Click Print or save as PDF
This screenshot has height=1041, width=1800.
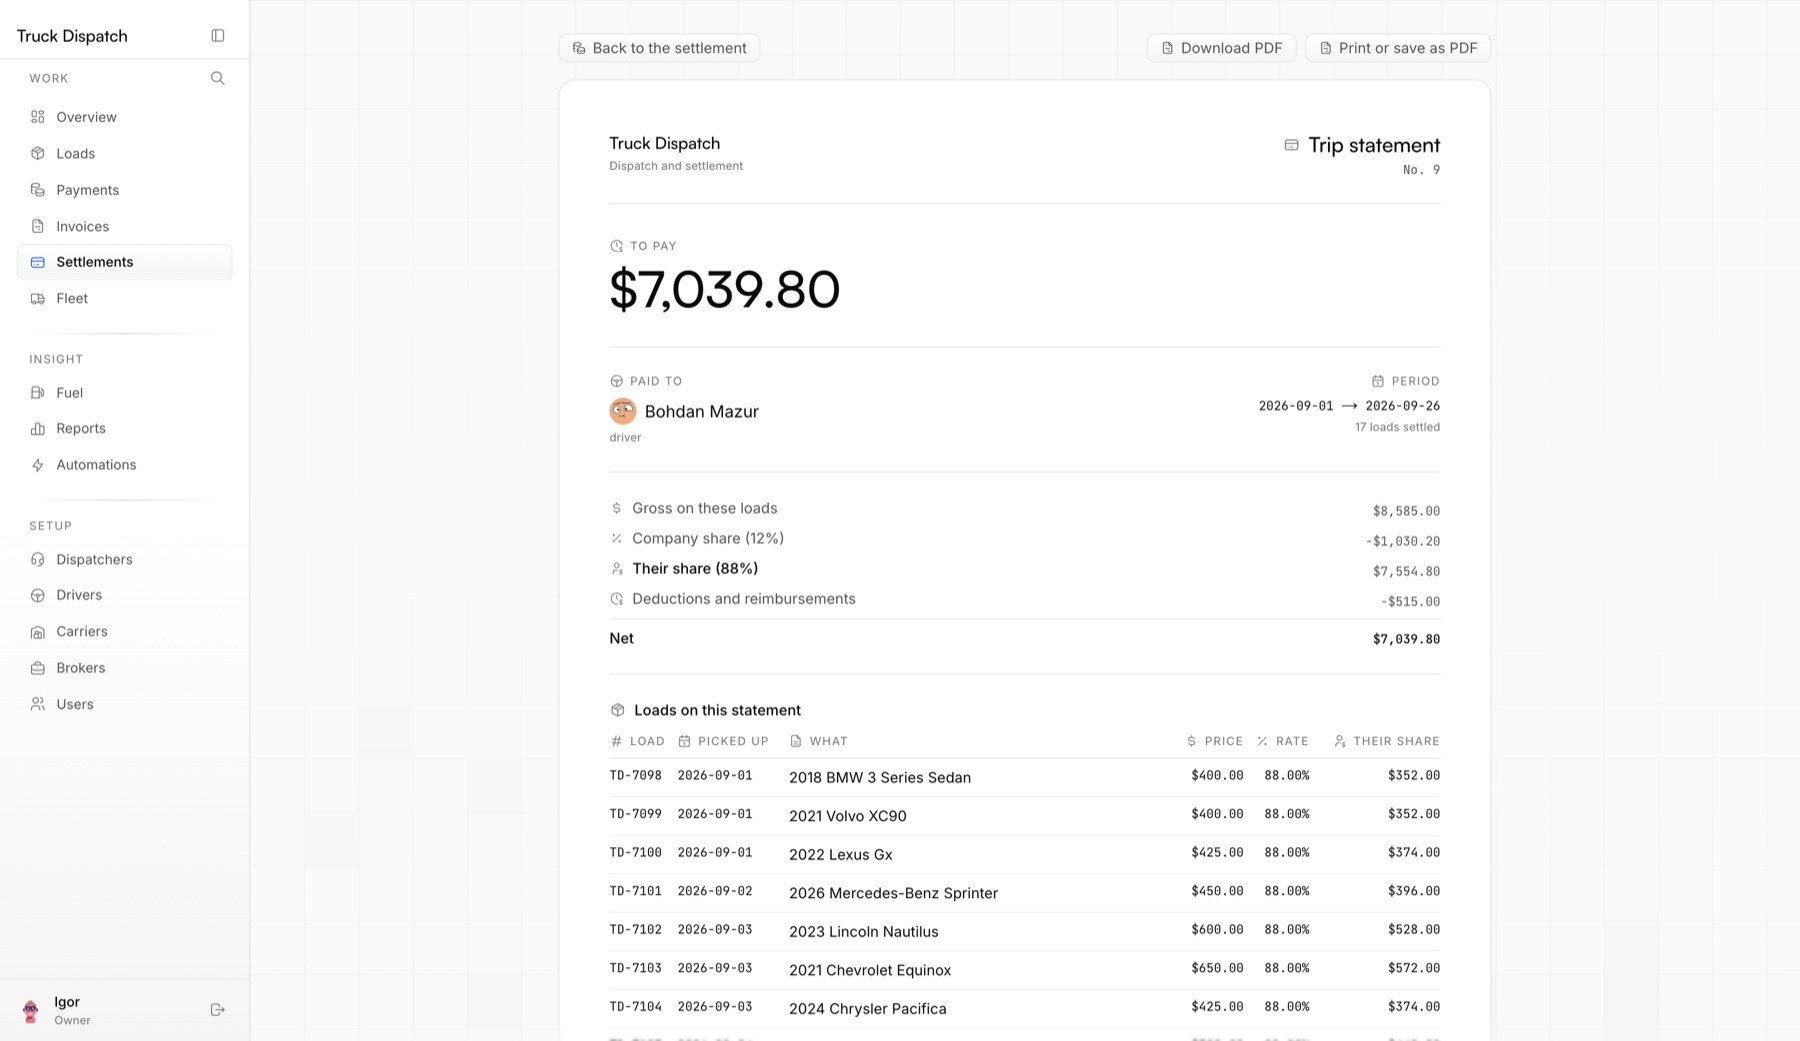[1398, 48]
